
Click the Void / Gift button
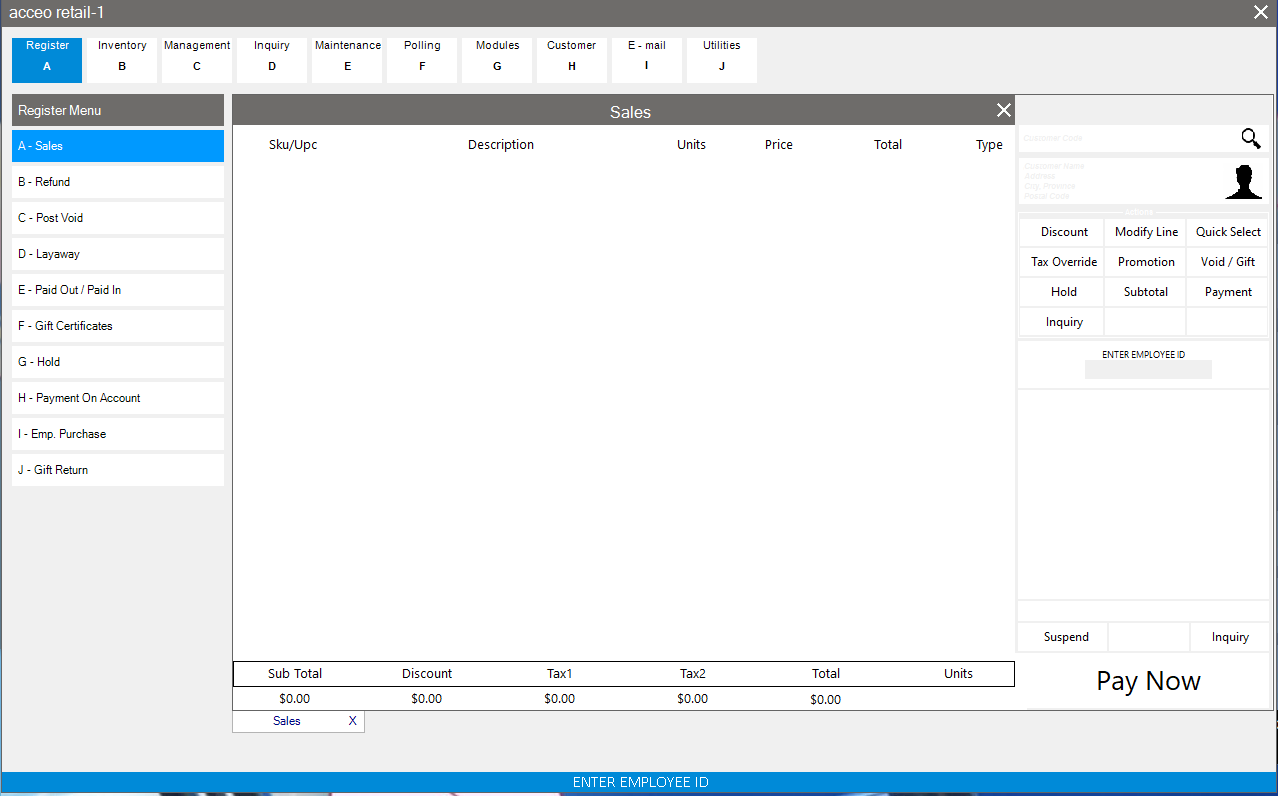pyautogui.click(x=1228, y=262)
